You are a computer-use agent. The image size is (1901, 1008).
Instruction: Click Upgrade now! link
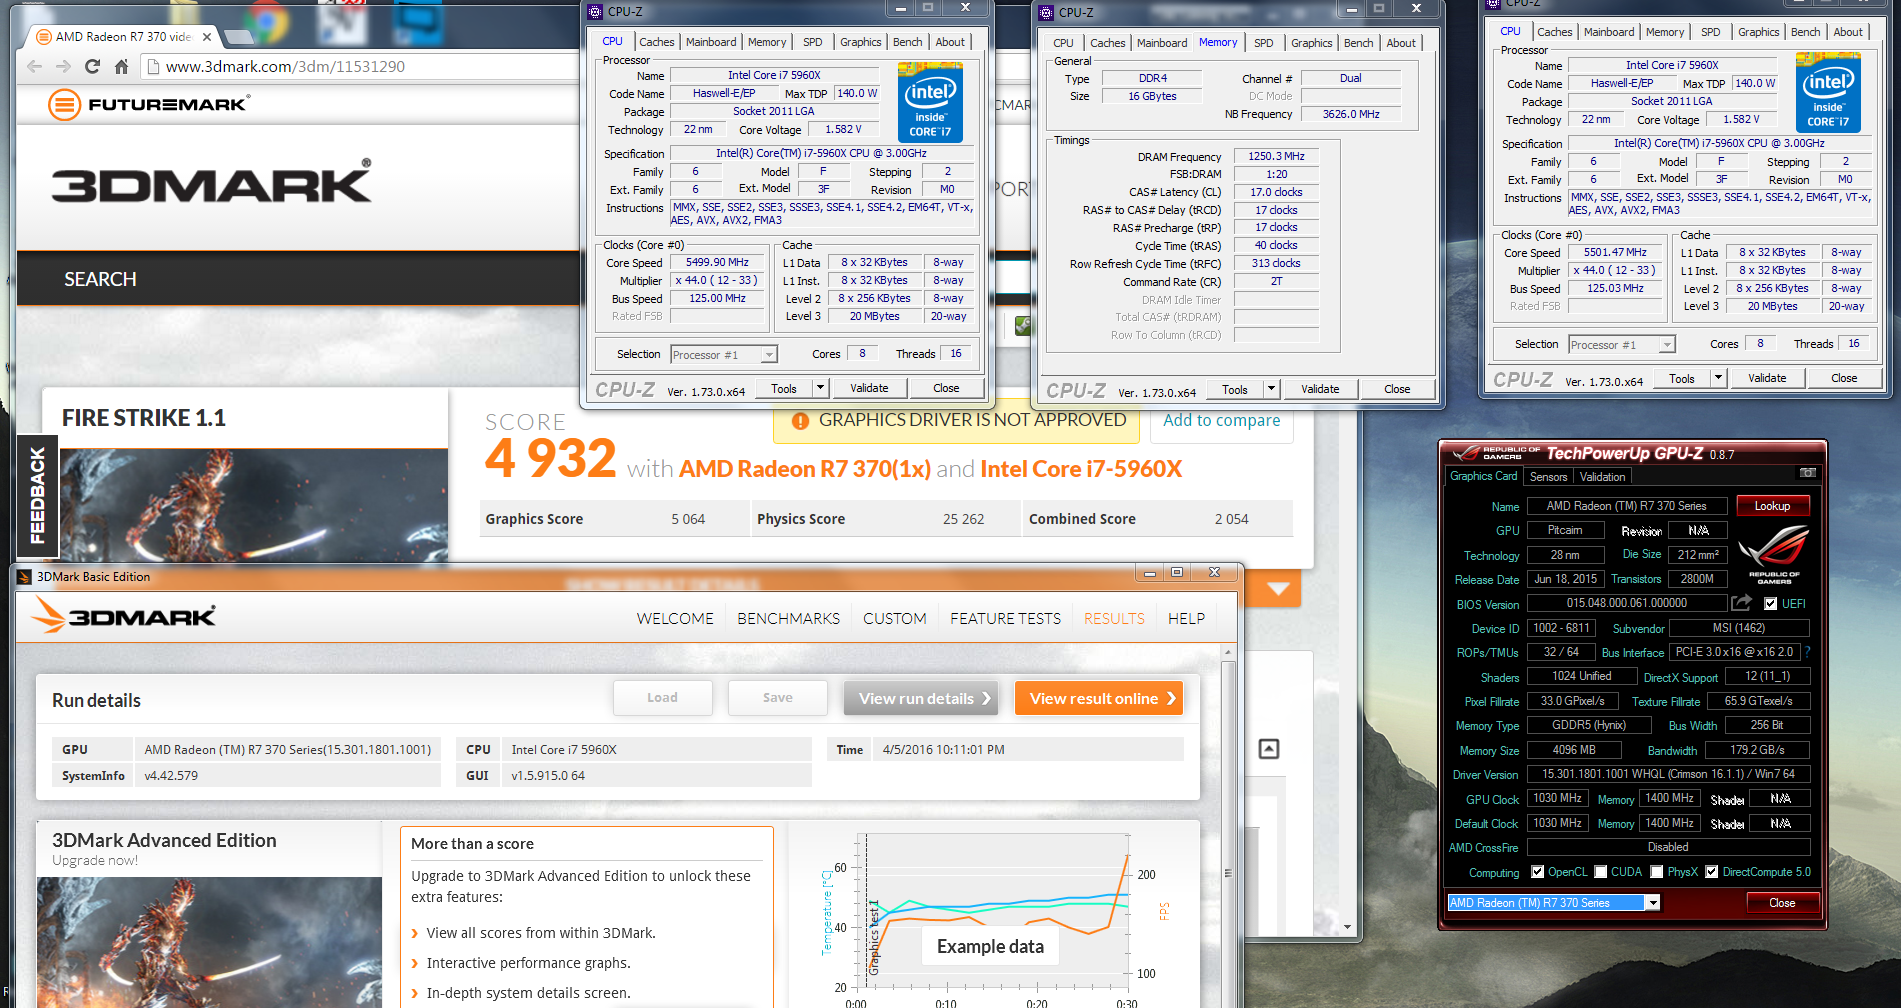[x=95, y=861]
